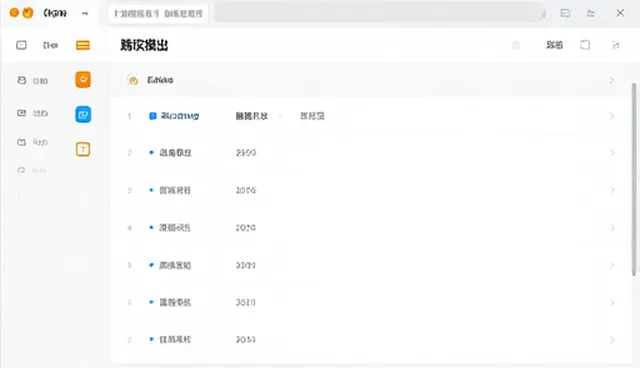Click the flag icon beside the close button

point(591,13)
